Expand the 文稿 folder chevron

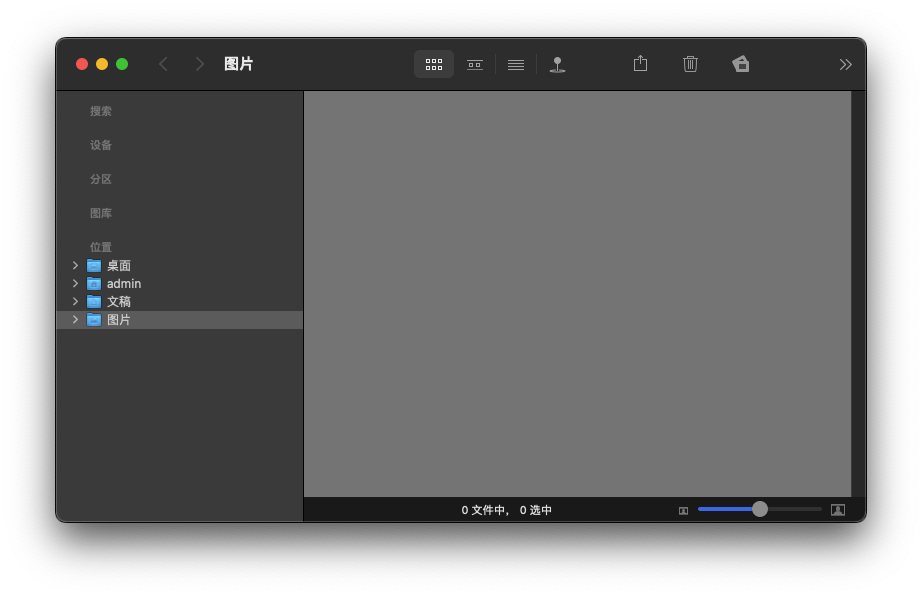tap(75, 302)
